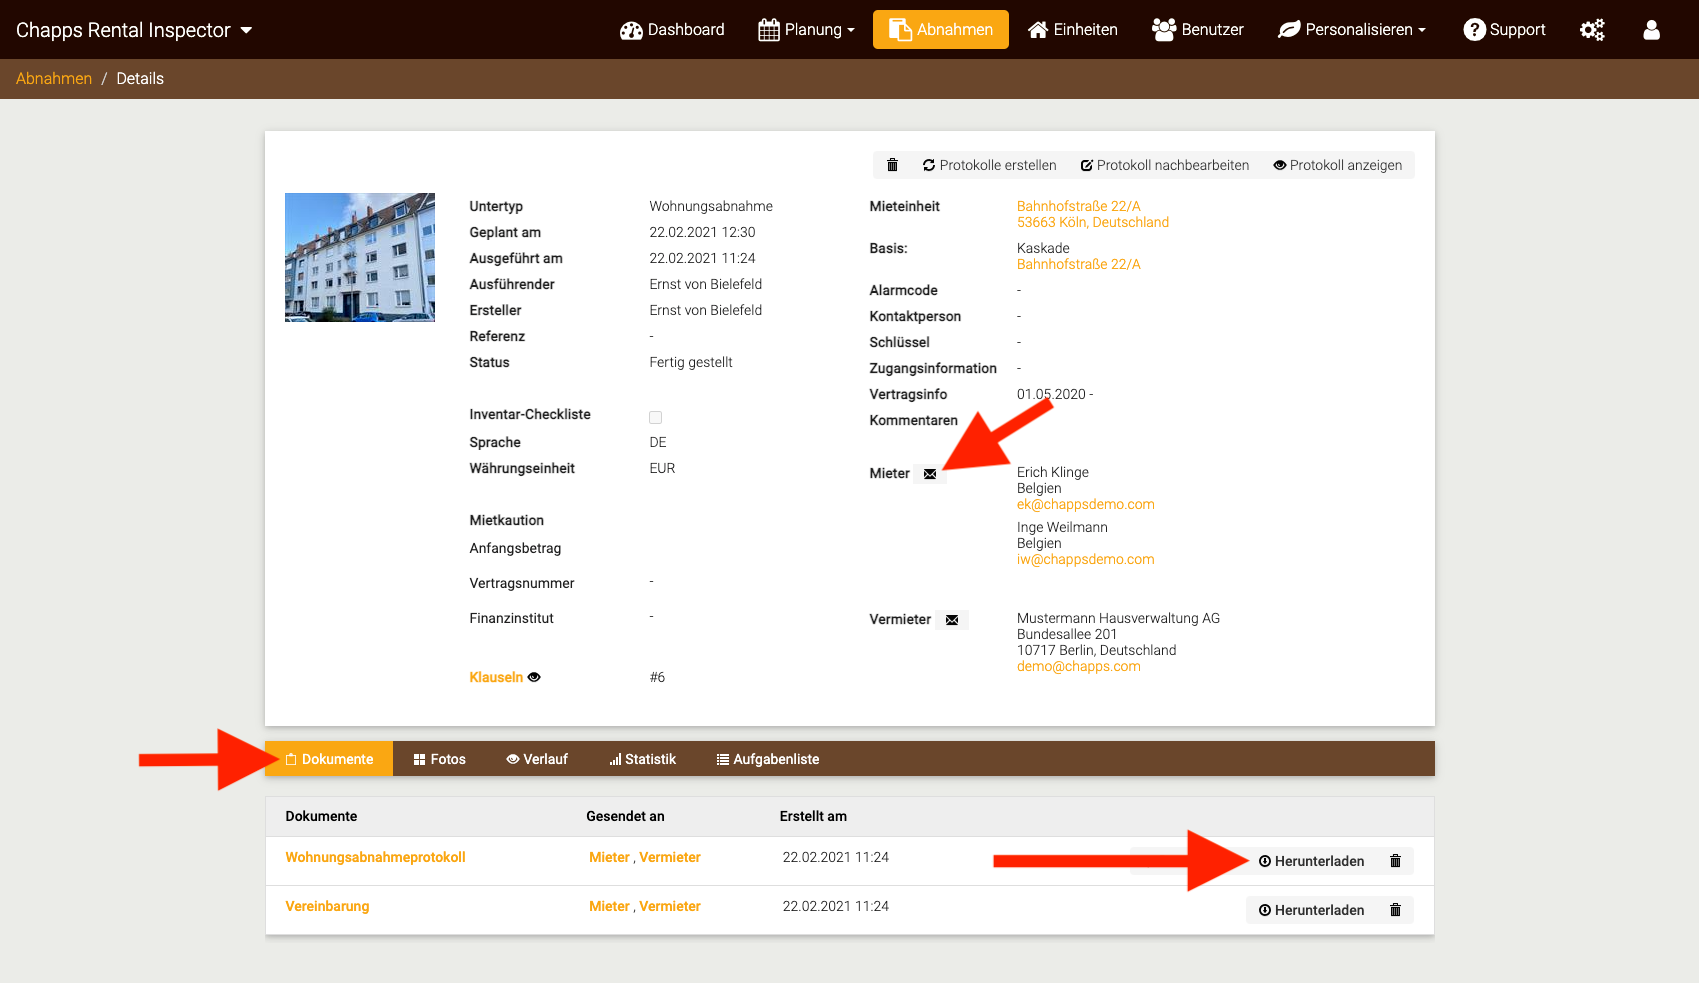Click the envelope icon next to Mieter
1699x983 pixels.
(x=930, y=474)
